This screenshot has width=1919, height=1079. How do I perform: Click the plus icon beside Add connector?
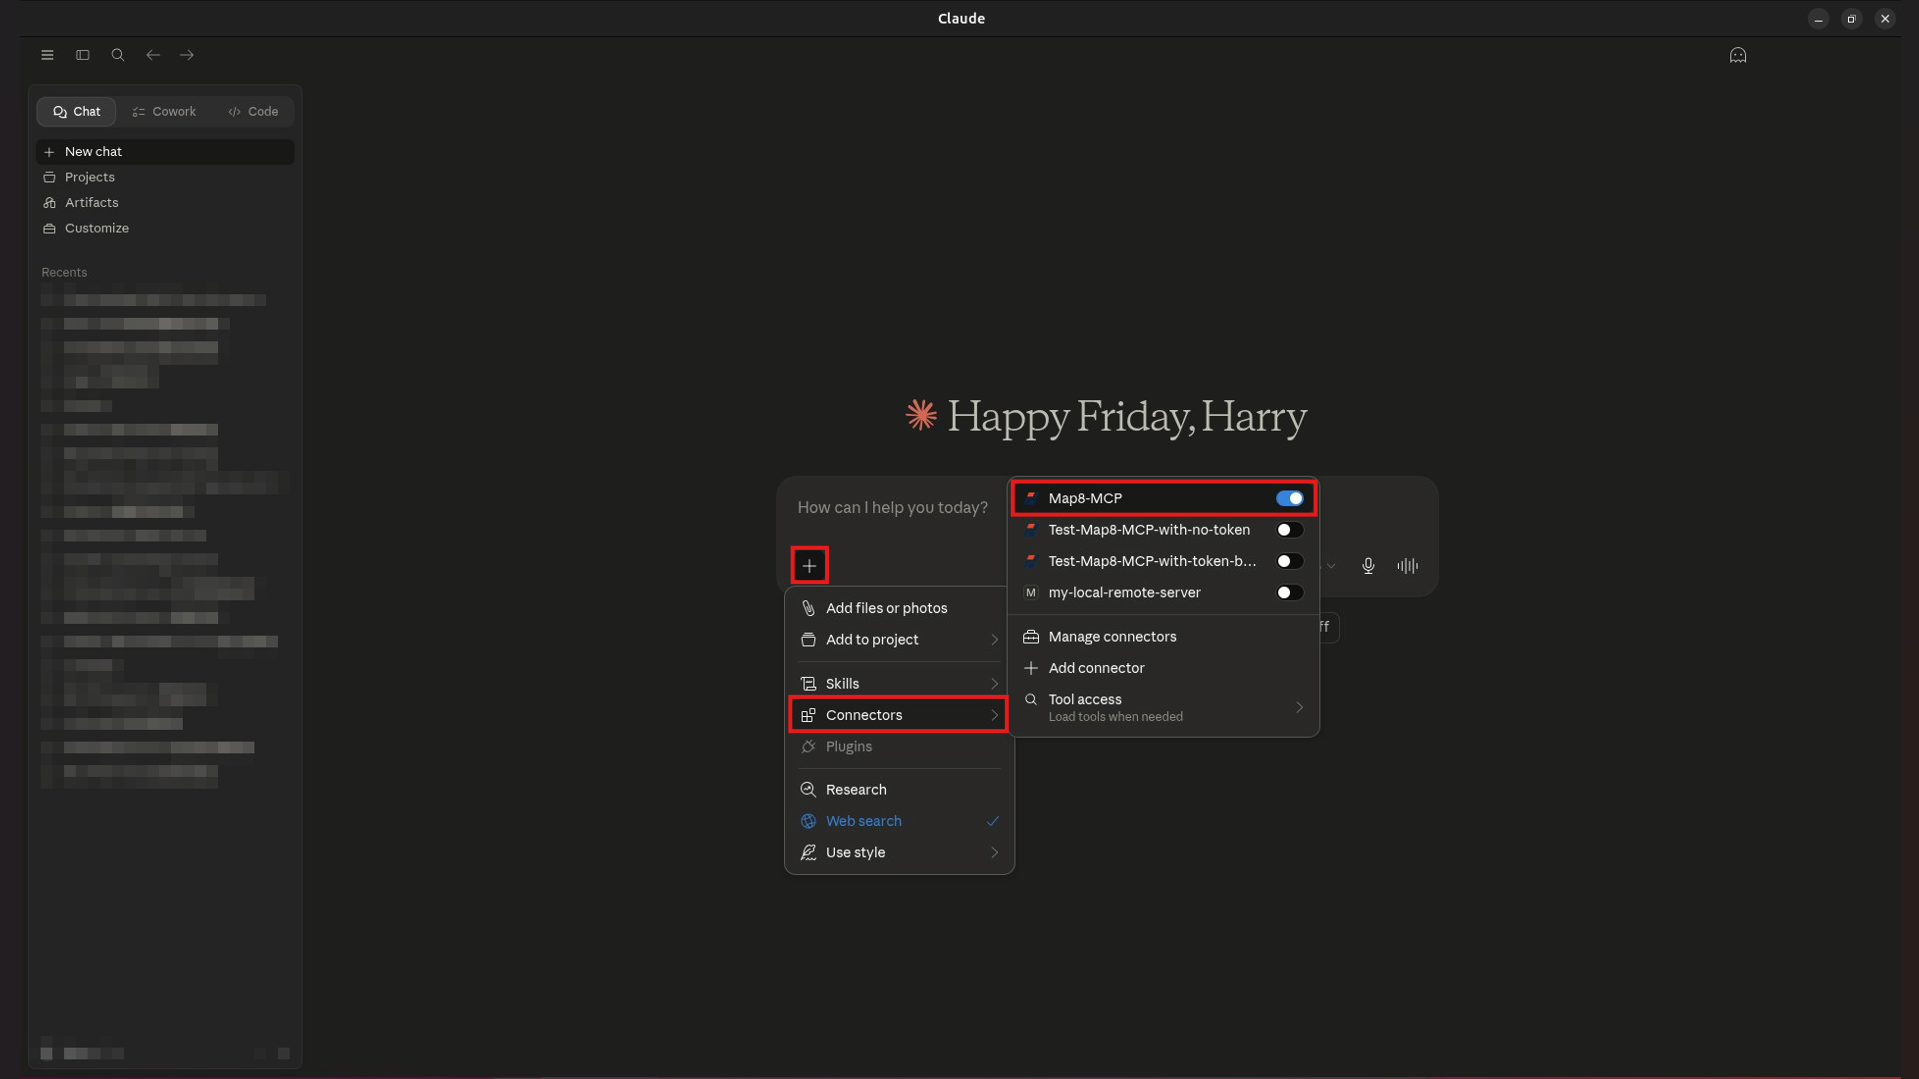1031,668
